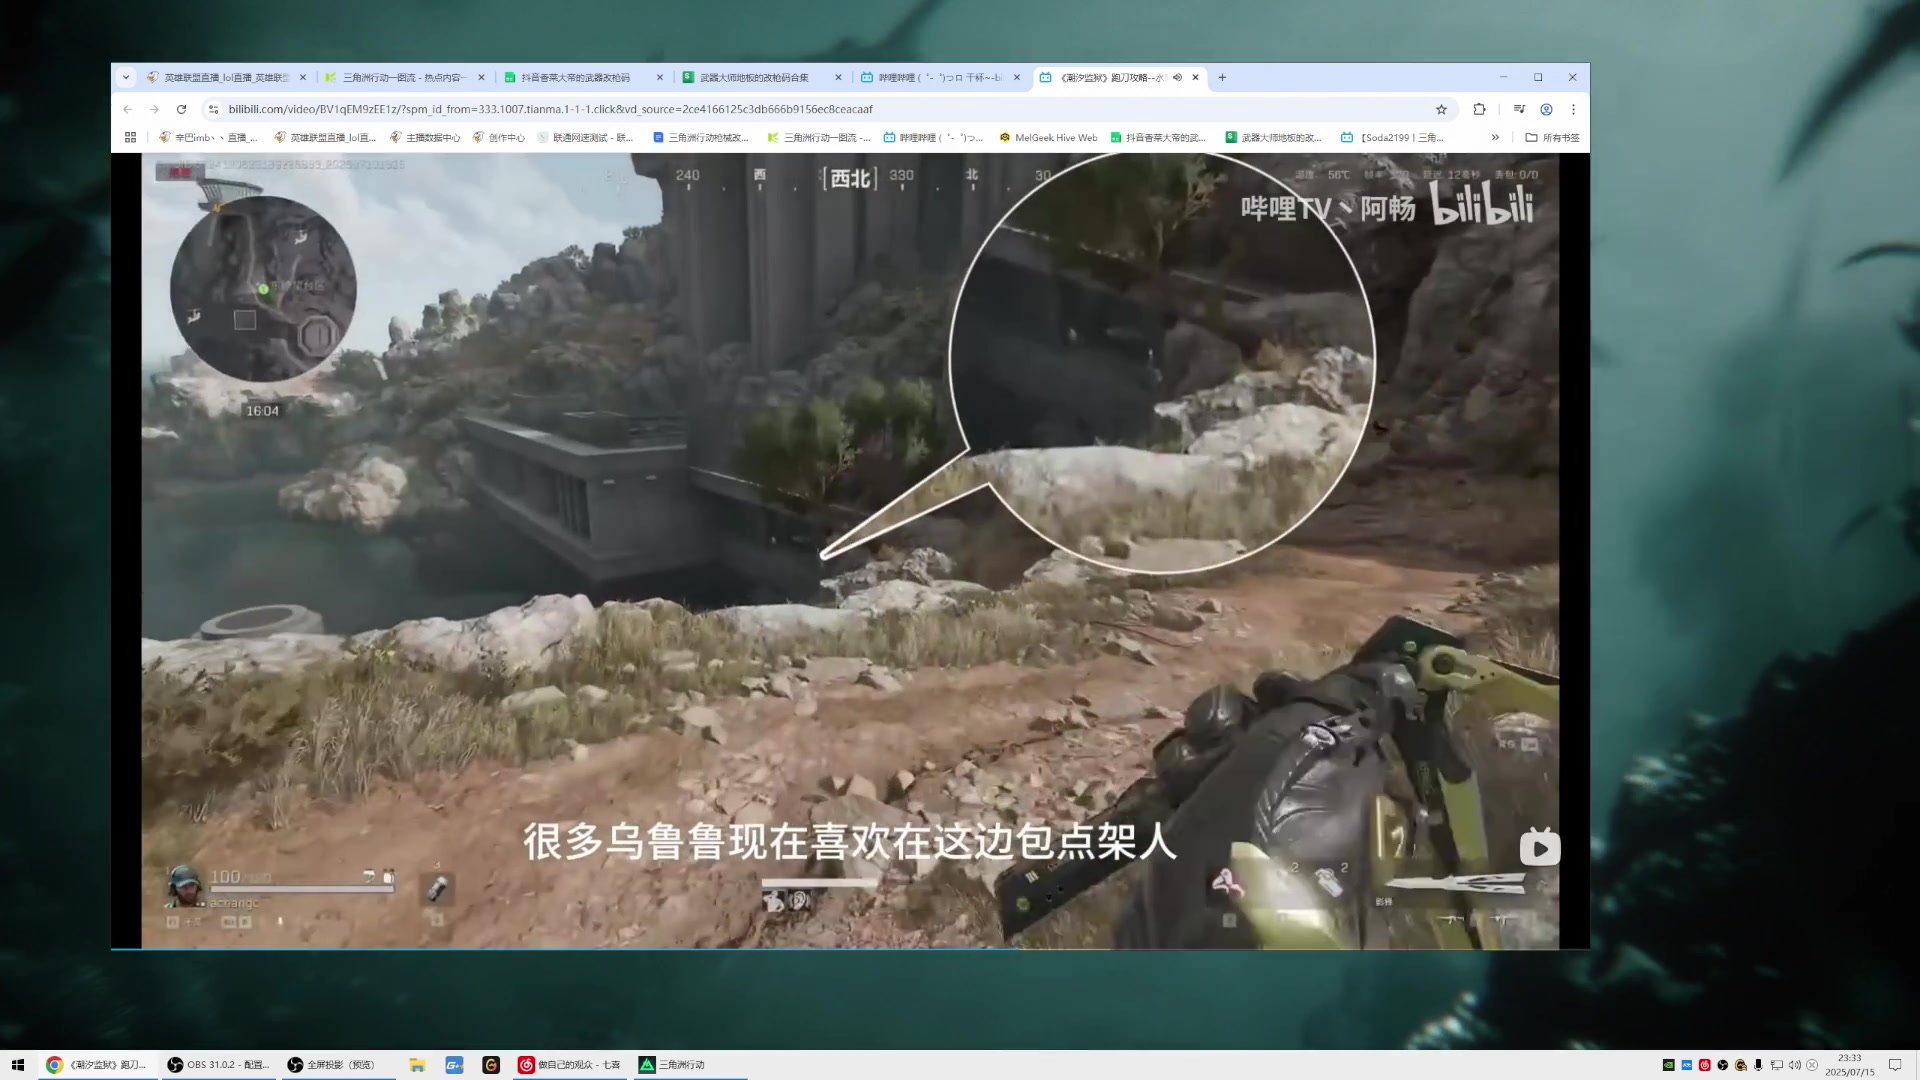Switch to Chrome 《潮汐监狱》 taskbar item
Viewport: 1920px width, 1080px height.
point(98,1065)
